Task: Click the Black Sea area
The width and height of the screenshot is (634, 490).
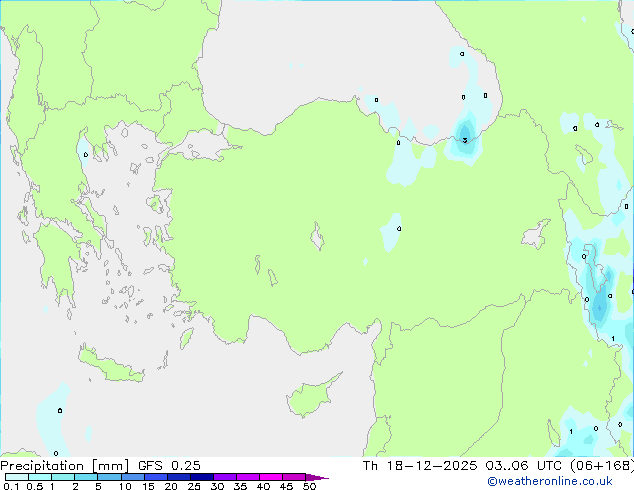Action: [300, 50]
